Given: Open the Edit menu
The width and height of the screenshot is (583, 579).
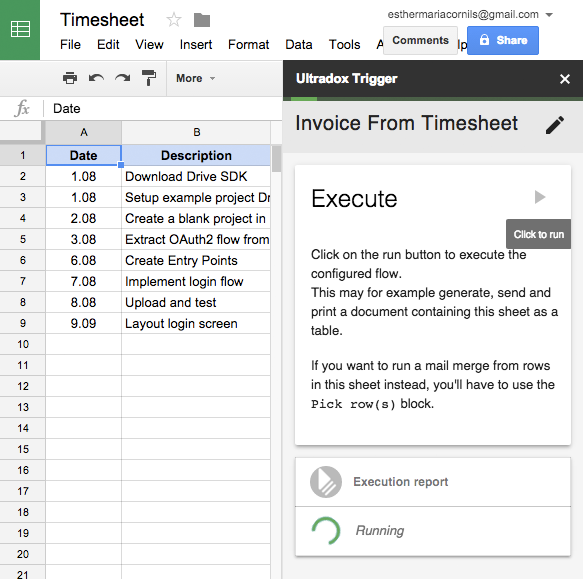Looking at the screenshot, I should 108,45.
